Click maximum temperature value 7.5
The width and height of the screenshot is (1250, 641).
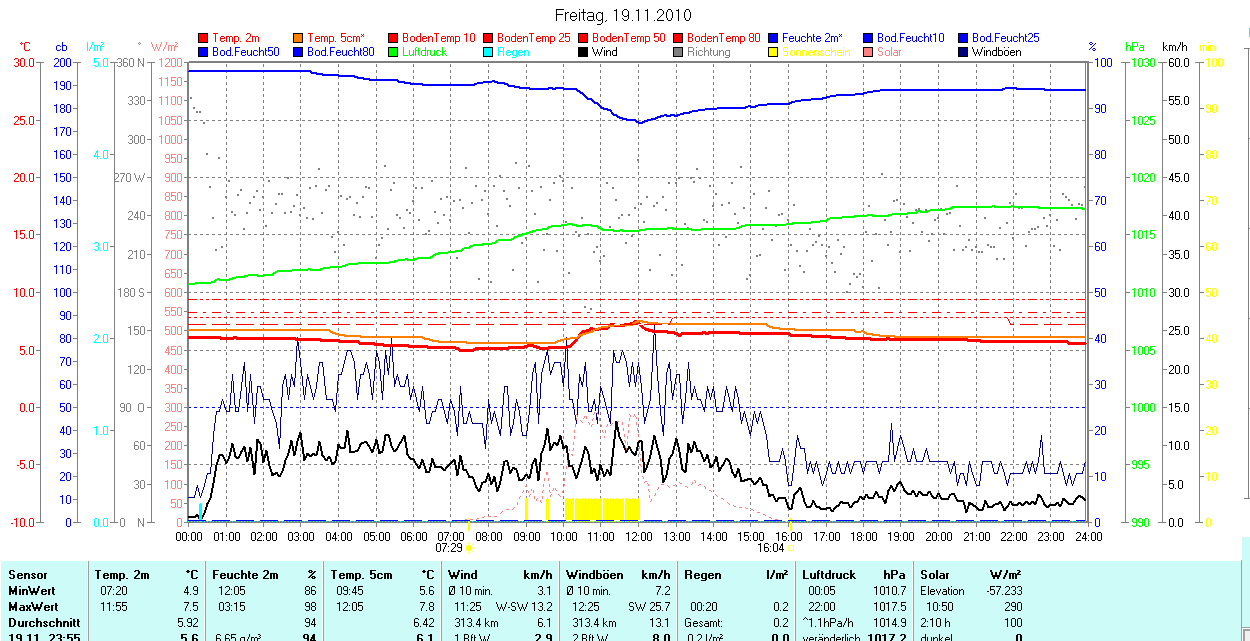(x=189, y=607)
